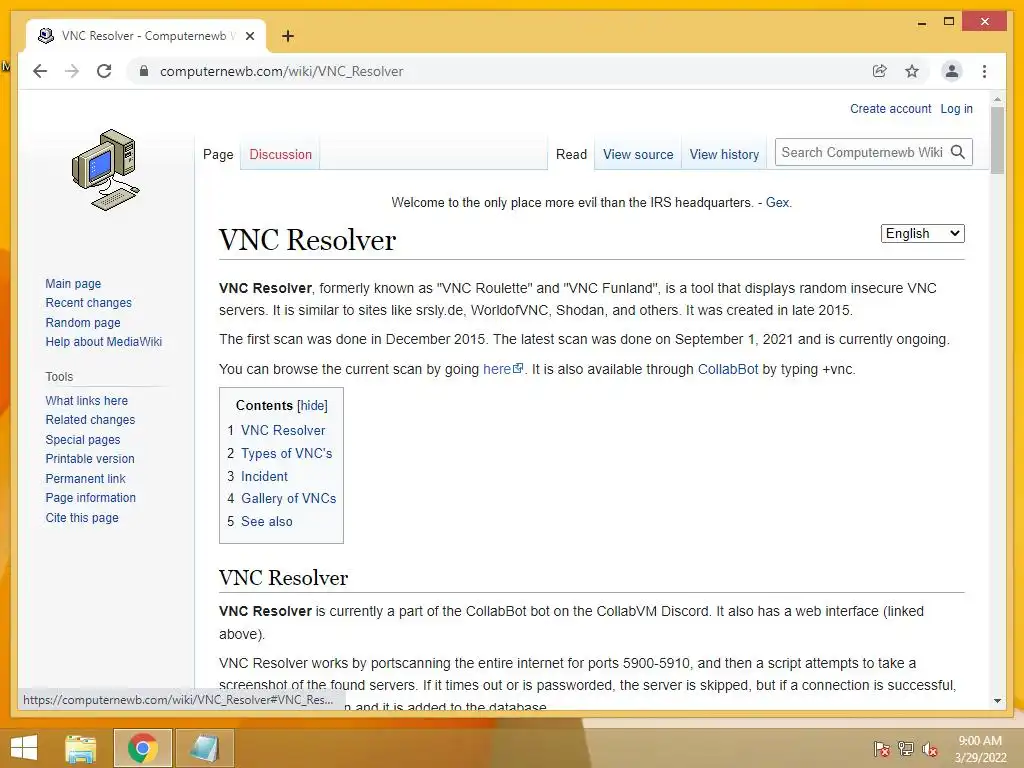Open the Gex link in the tagline
The height and width of the screenshot is (768, 1024).
pyautogui.click(x=777, y=202)
